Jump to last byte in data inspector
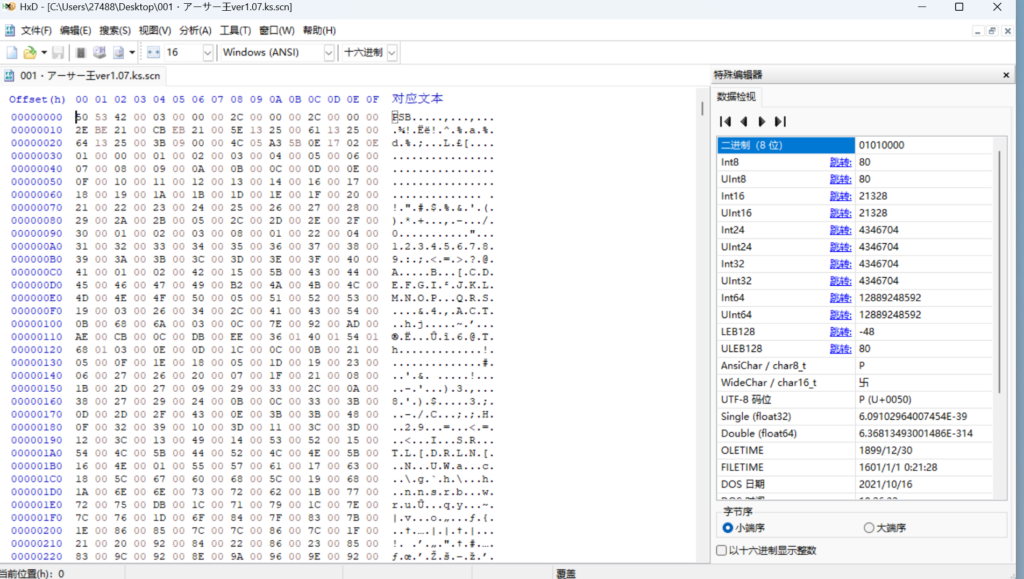1024x579 pixels. [x=780, y=121]
